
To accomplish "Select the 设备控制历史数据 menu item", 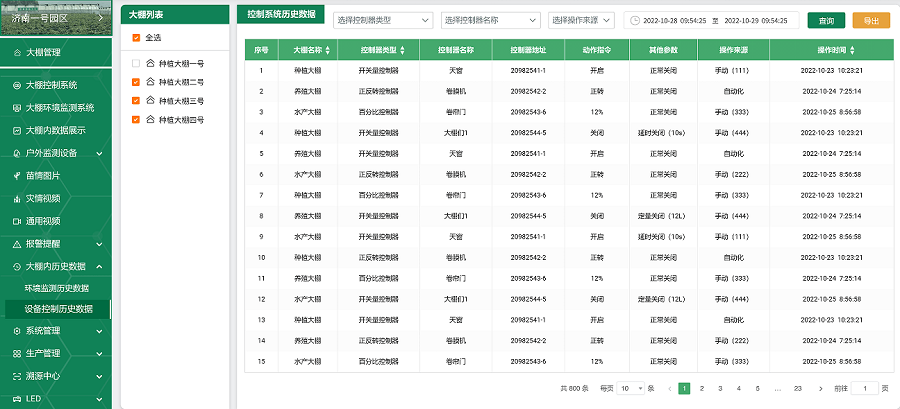I will [56, 309].
